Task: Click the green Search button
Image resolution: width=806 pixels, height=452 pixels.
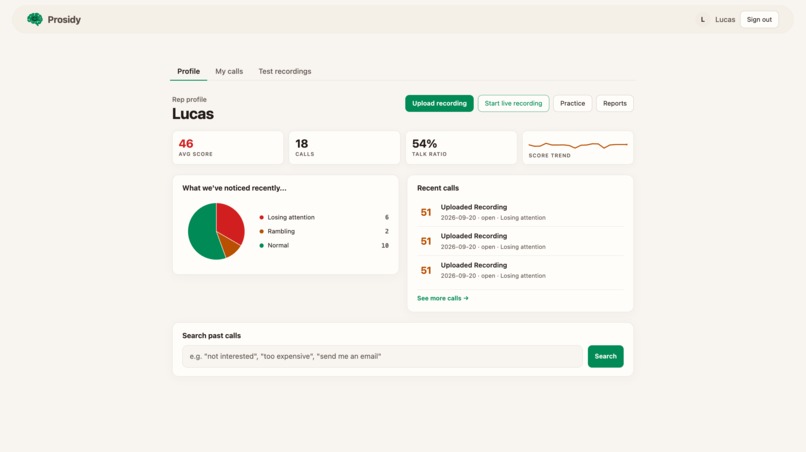Action: click(606, 356)
